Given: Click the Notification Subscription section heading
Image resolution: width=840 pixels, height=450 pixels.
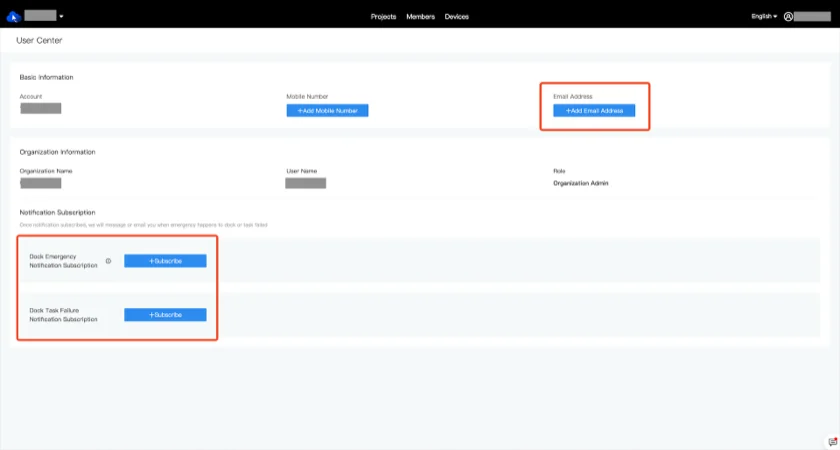Looking at the screenshot, I should click(x=57, y=212).
